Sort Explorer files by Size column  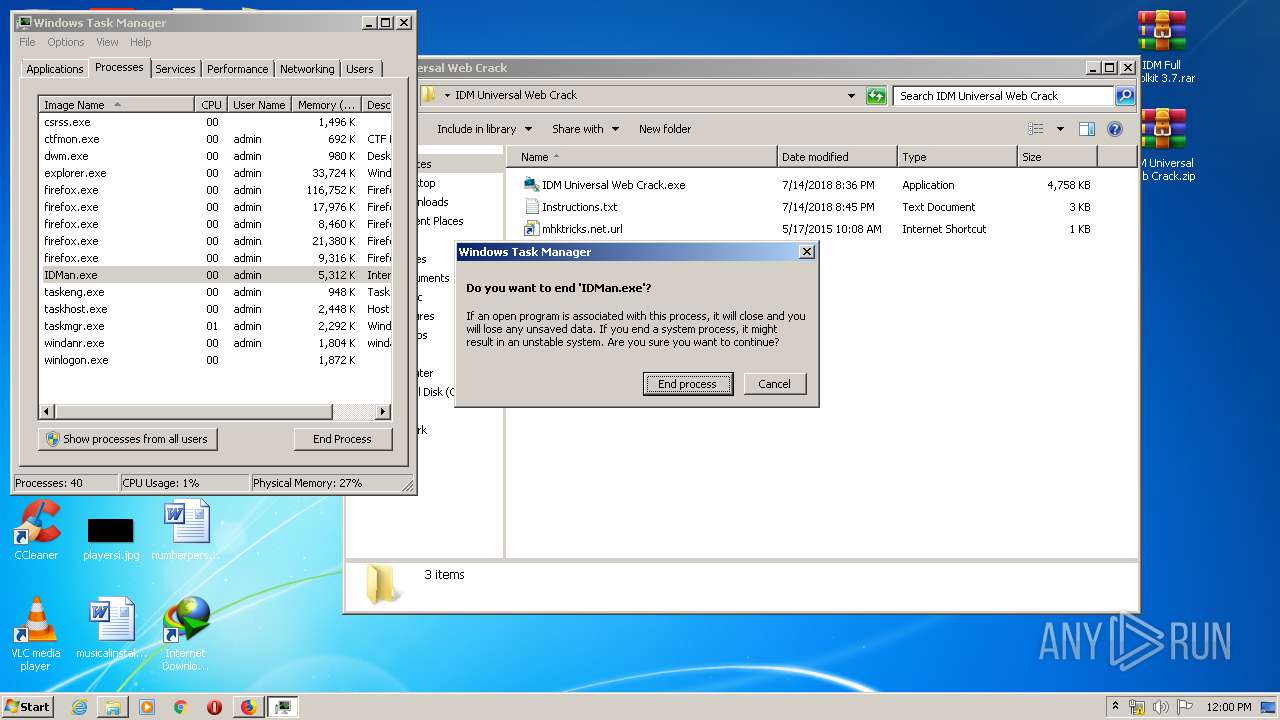pos(1057,157)
